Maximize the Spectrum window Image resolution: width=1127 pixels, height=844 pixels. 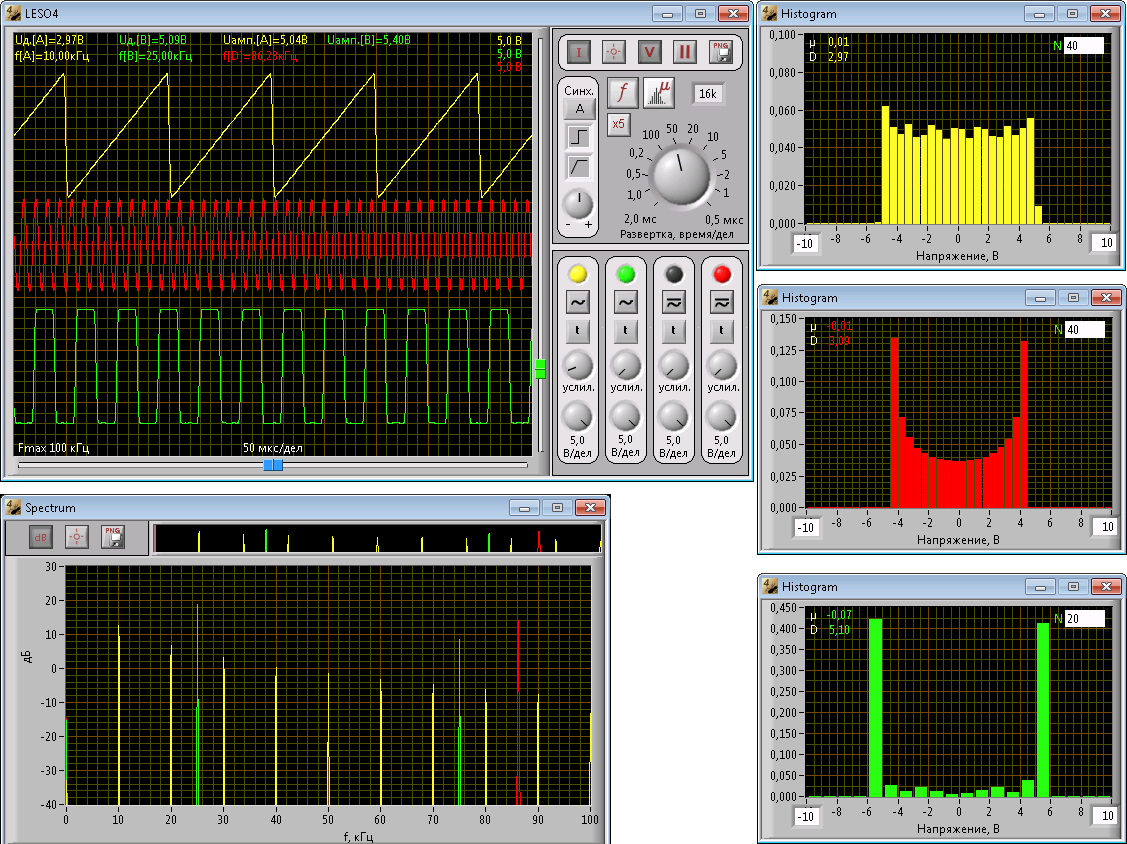click(557, 508)
